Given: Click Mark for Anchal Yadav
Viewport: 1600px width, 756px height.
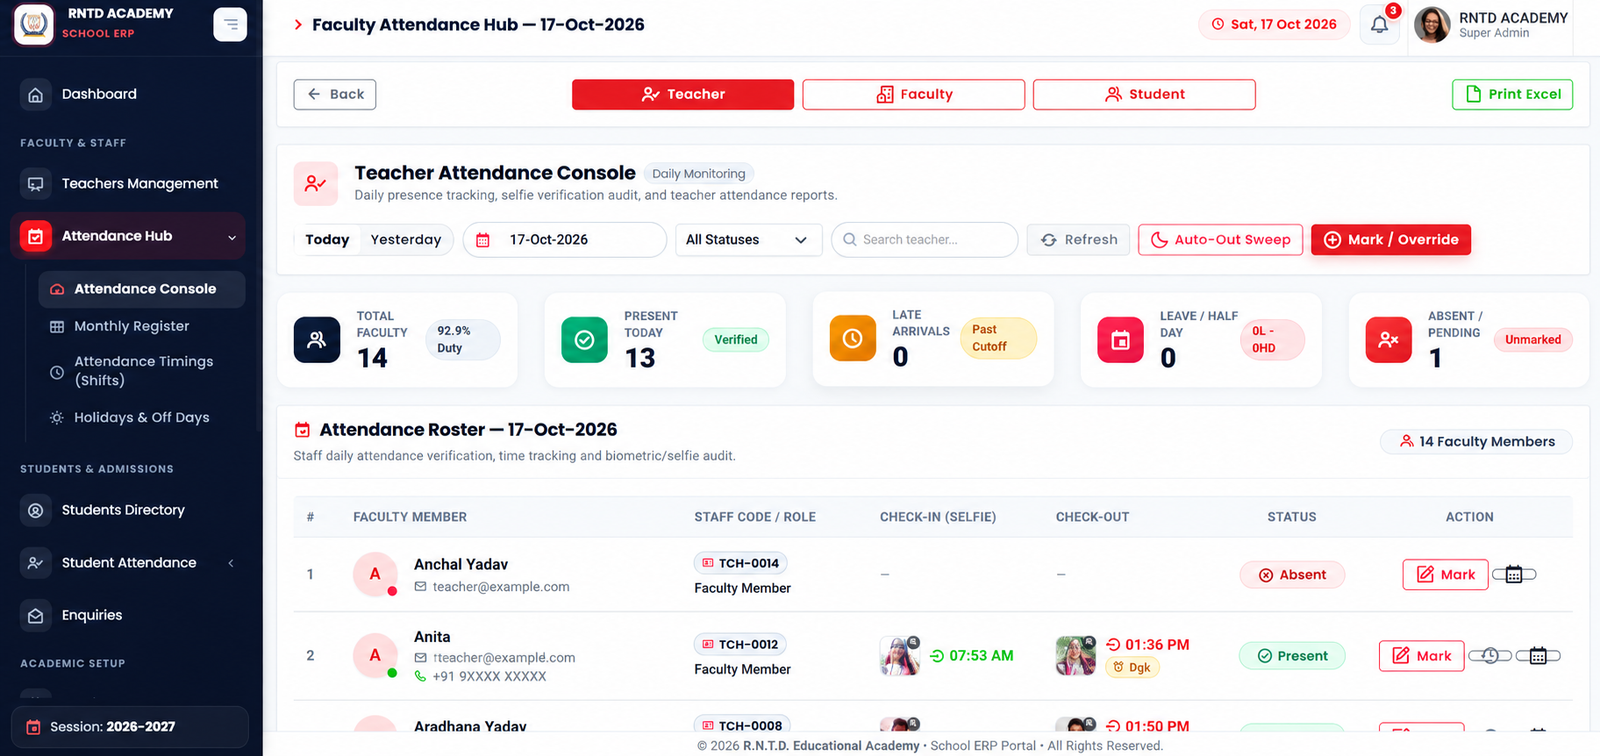Looking at the screenshot, I should click(1446, 574).
